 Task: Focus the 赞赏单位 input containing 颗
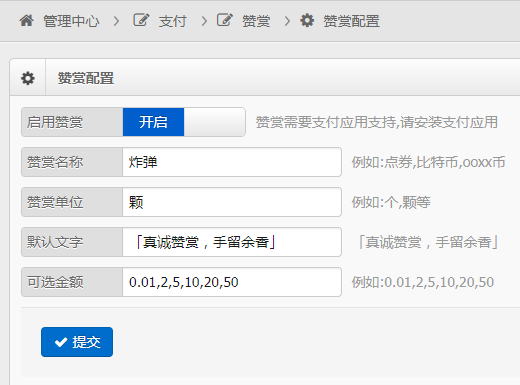point(232,202)
